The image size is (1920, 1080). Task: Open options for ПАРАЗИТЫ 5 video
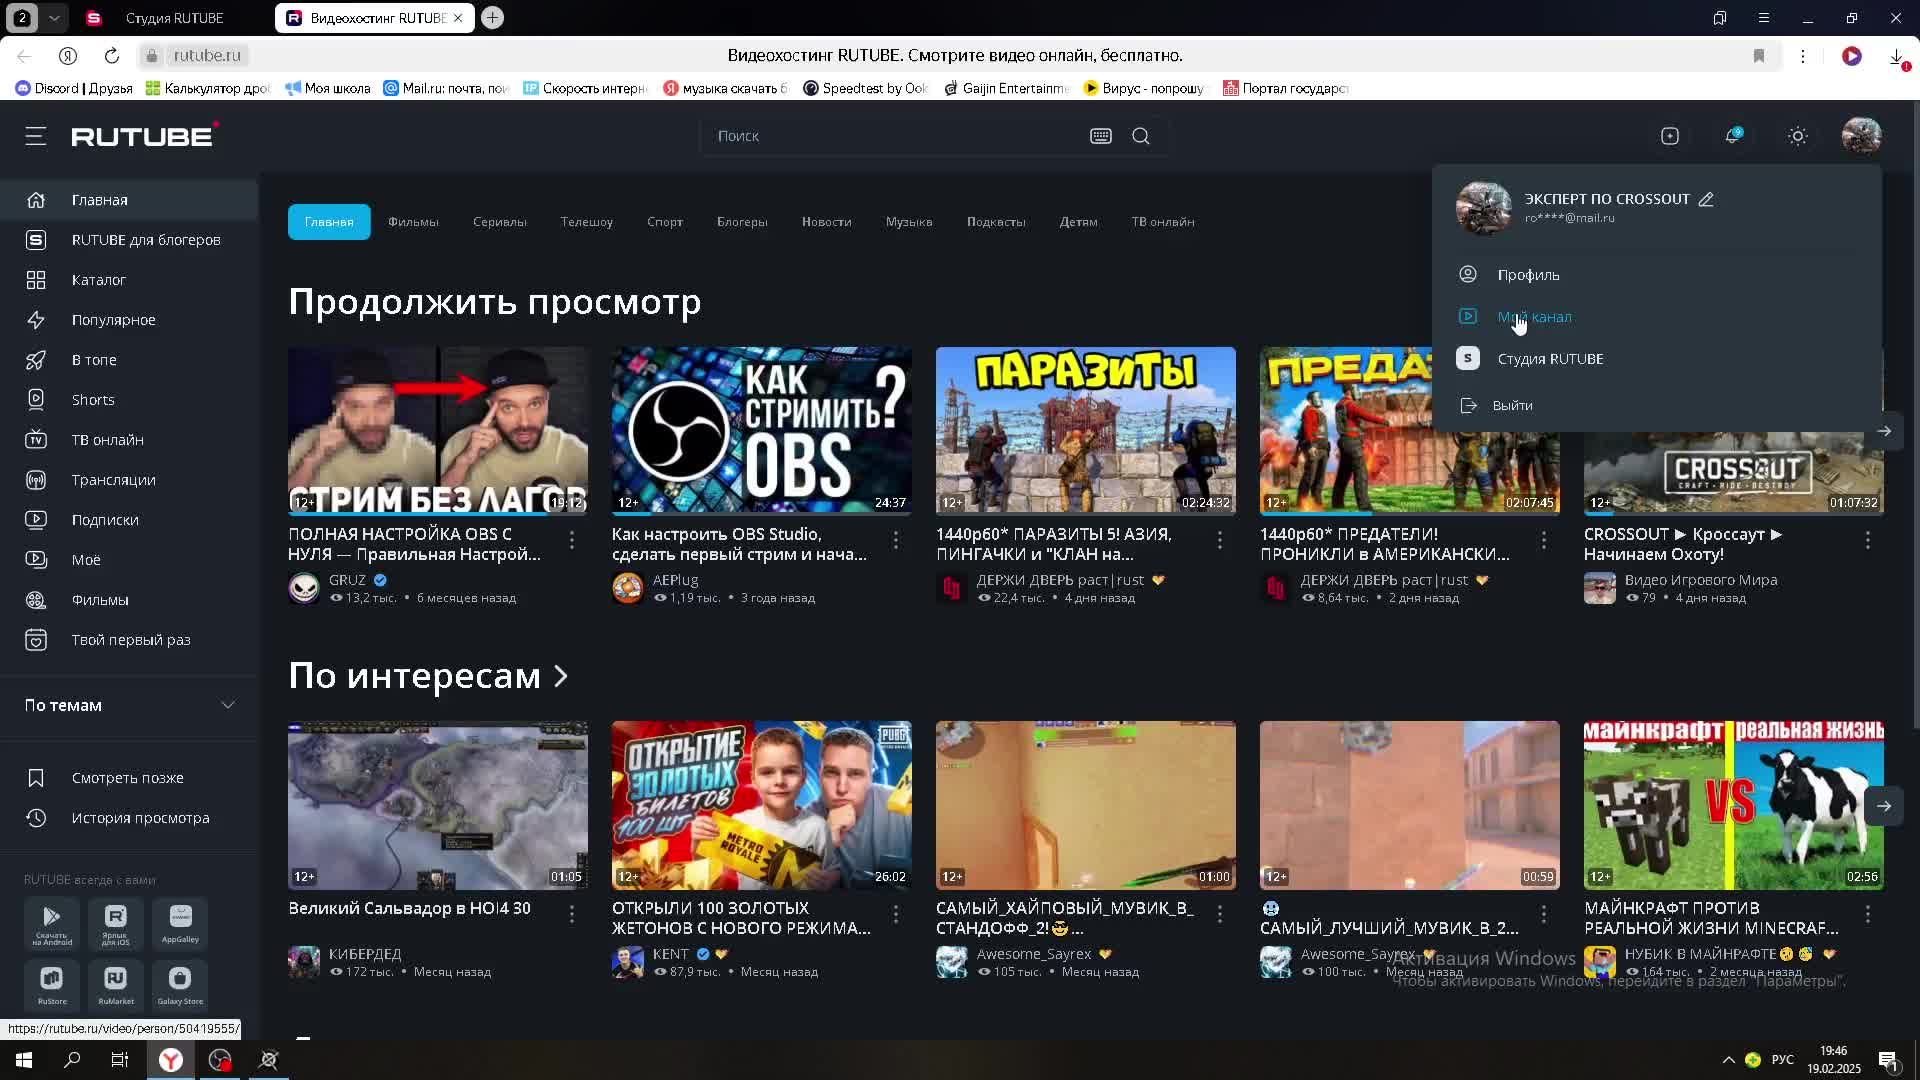point(1220,540)
